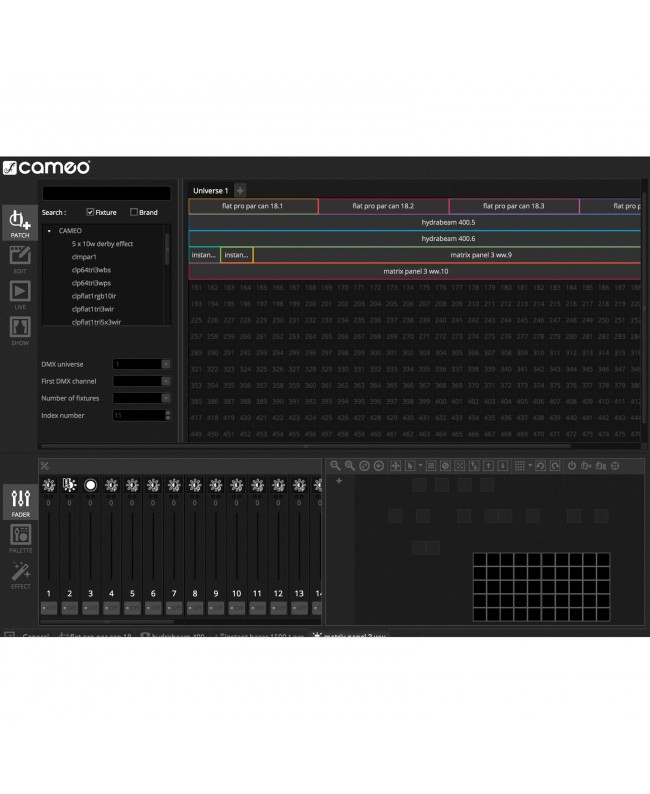This screenshot has width=650, height=794.
Task: Toggle the Off button under fader 8
Action: tap(195, 608)
